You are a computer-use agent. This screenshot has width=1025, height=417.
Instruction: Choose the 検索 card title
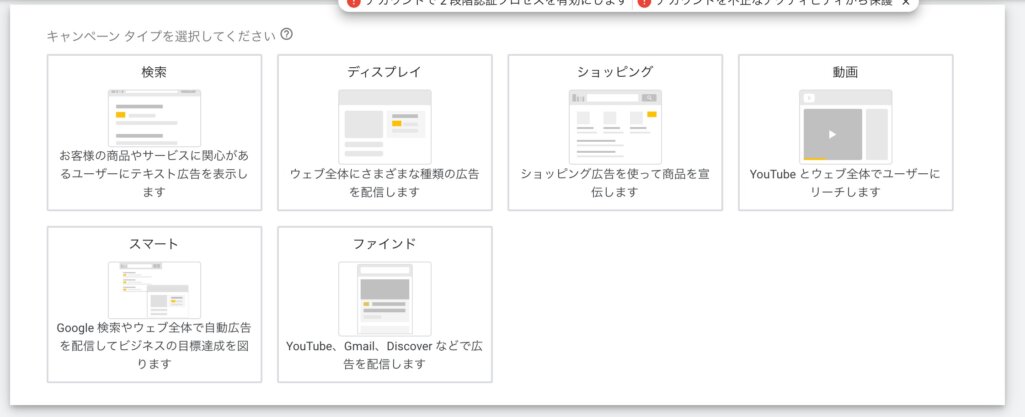154,72
